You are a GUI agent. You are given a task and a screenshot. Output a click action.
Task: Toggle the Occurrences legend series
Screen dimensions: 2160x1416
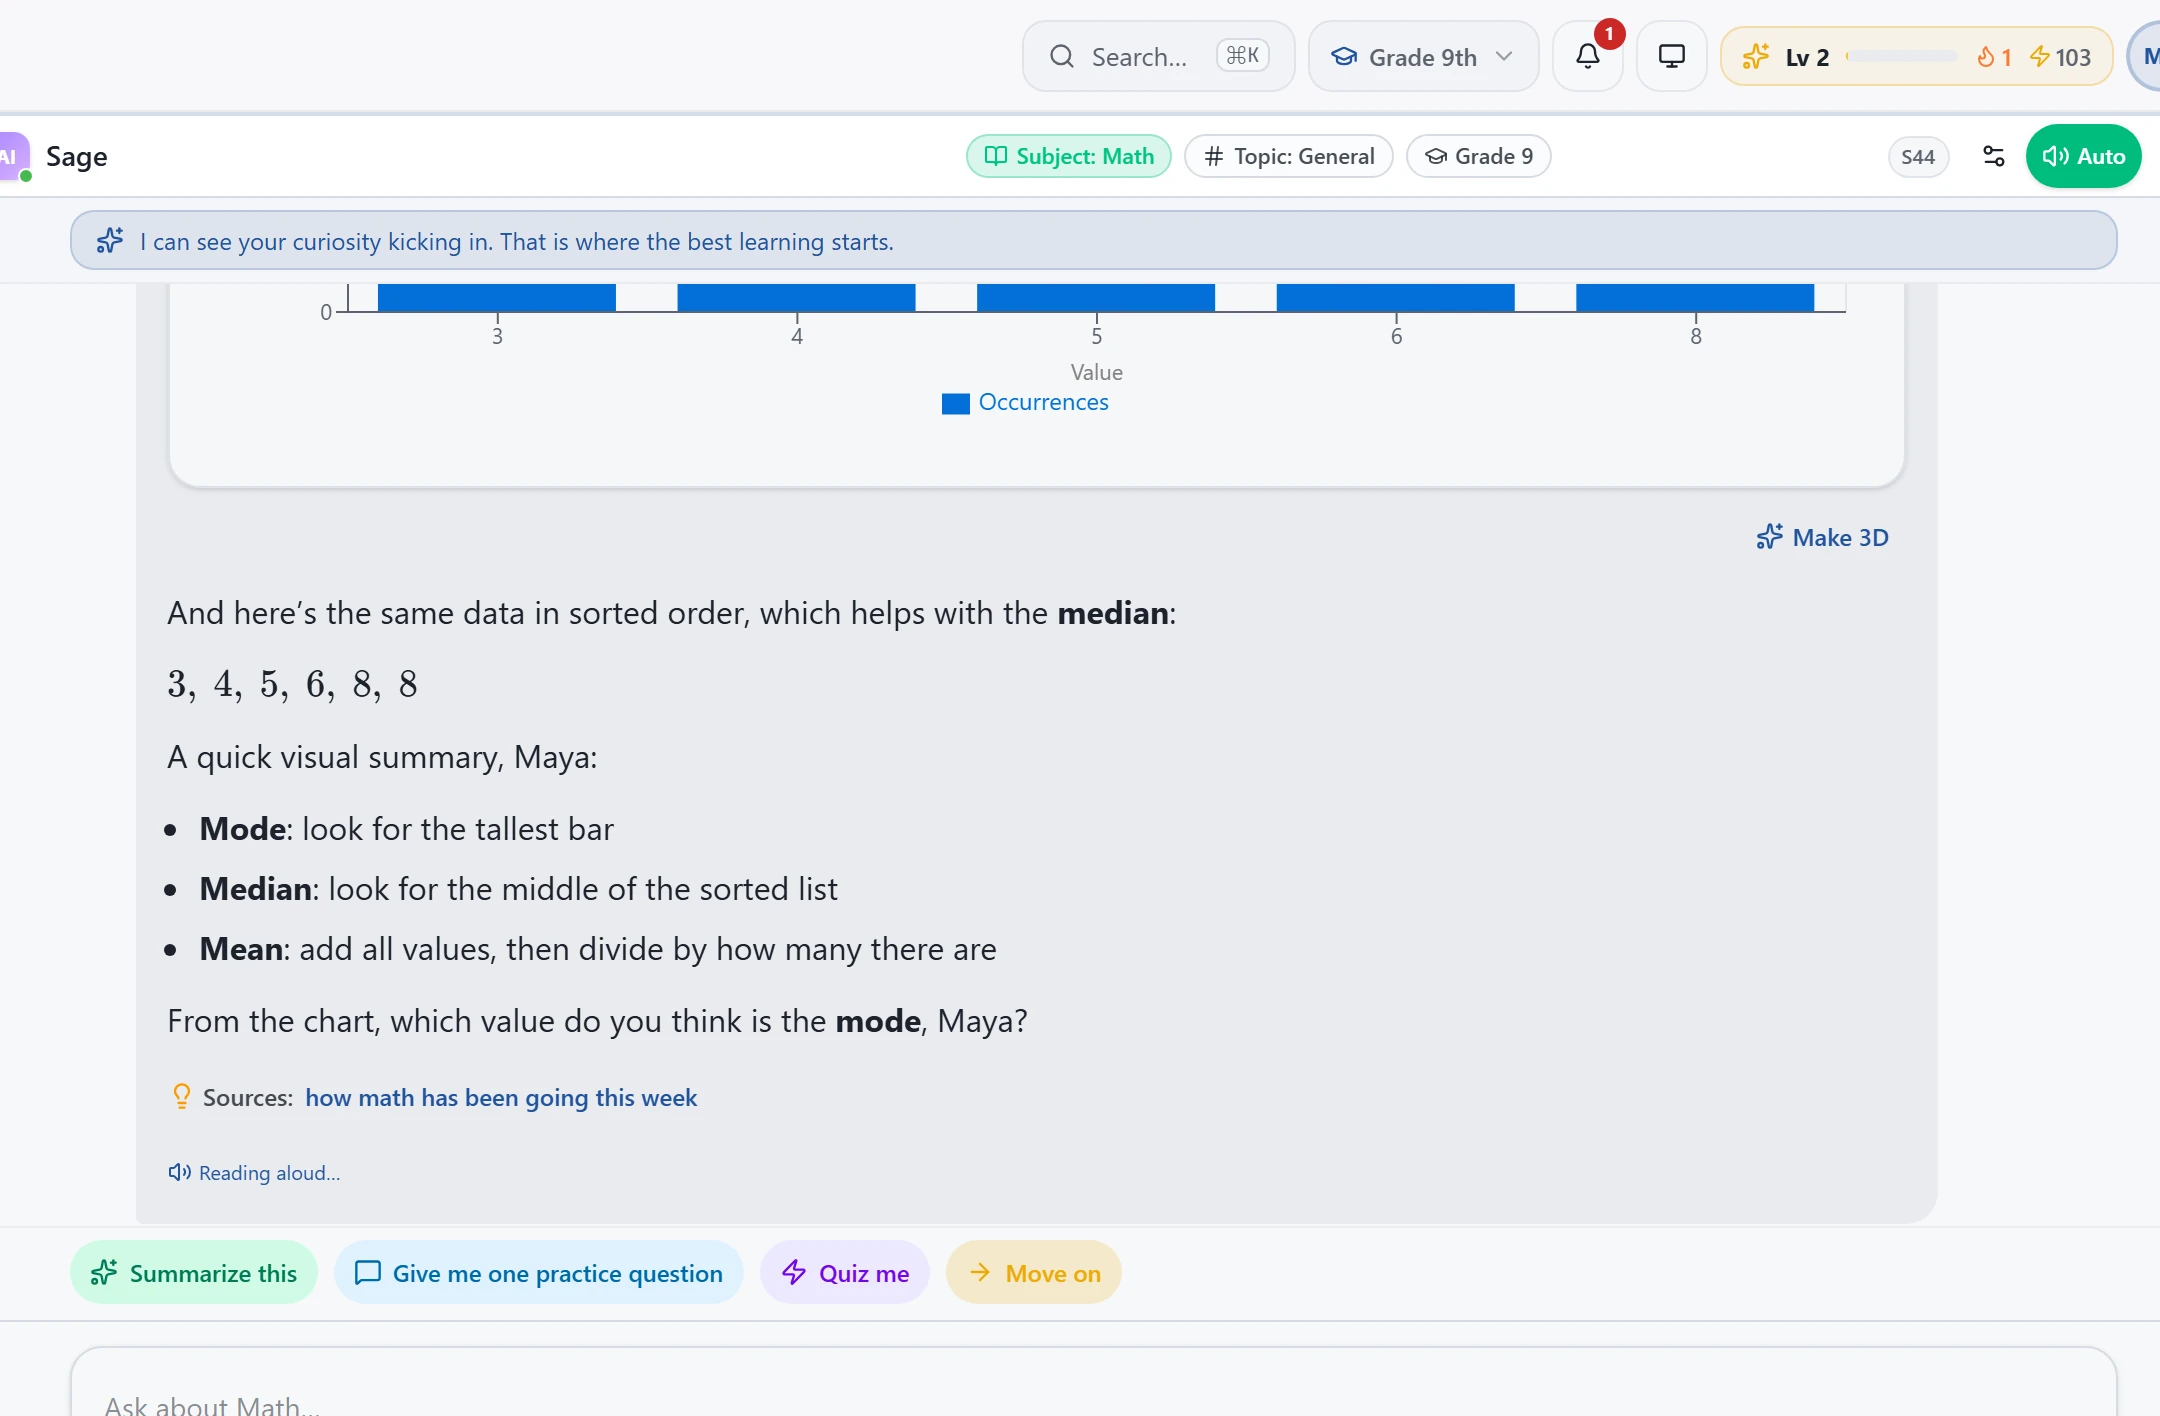pyautogui.click(x=1025, y=402)
